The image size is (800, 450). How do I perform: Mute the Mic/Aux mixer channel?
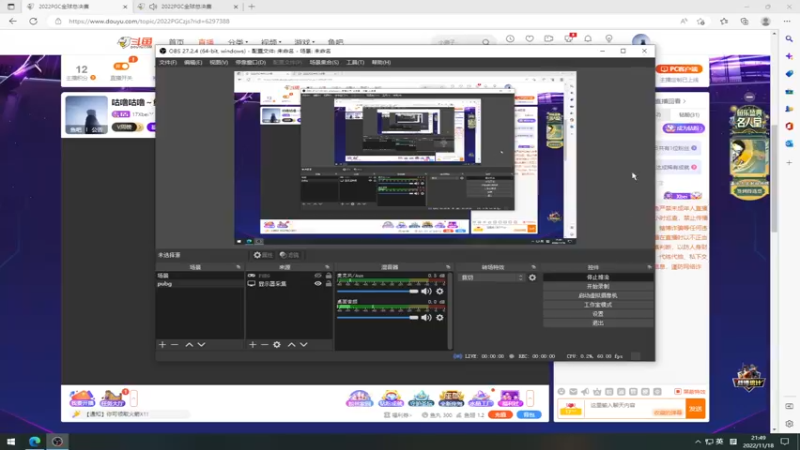[426, 291]
